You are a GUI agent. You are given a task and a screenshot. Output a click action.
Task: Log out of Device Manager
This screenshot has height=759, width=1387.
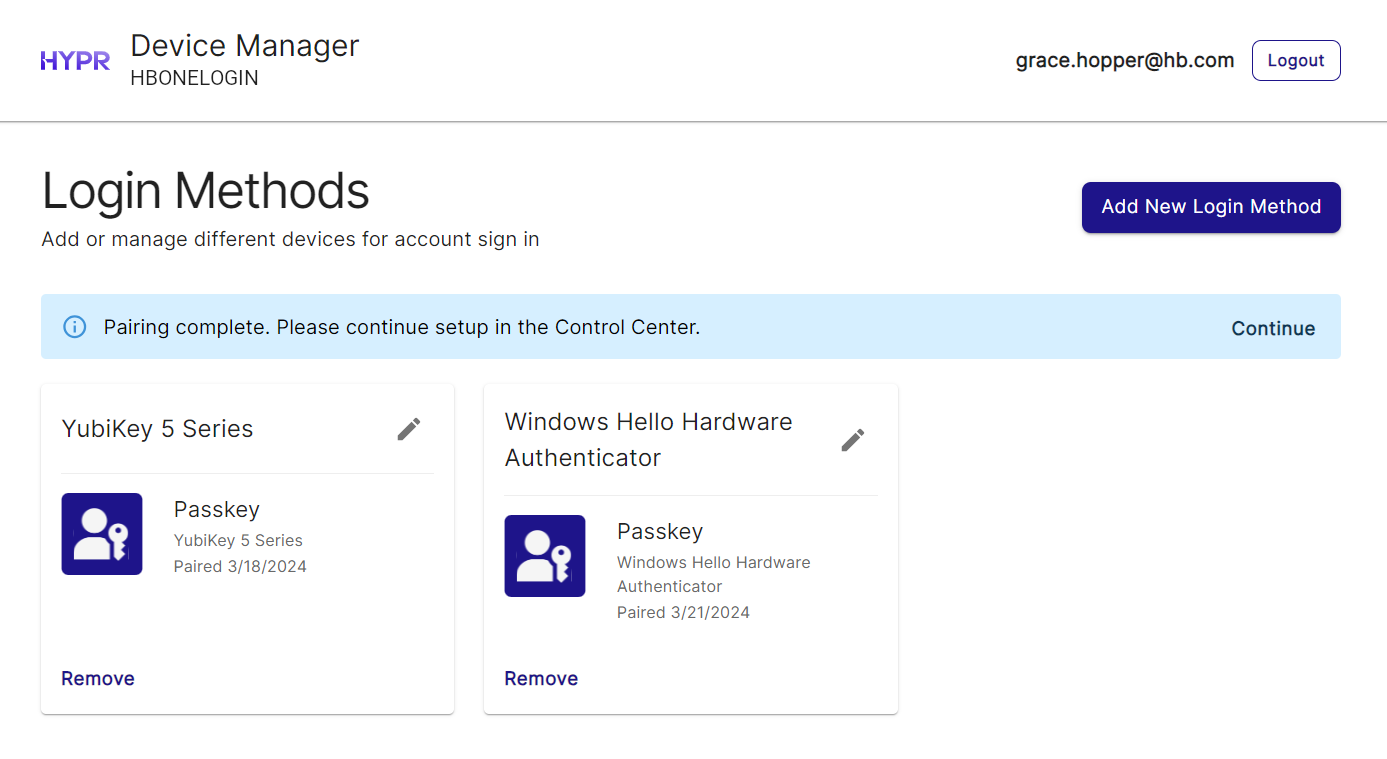1296,60
